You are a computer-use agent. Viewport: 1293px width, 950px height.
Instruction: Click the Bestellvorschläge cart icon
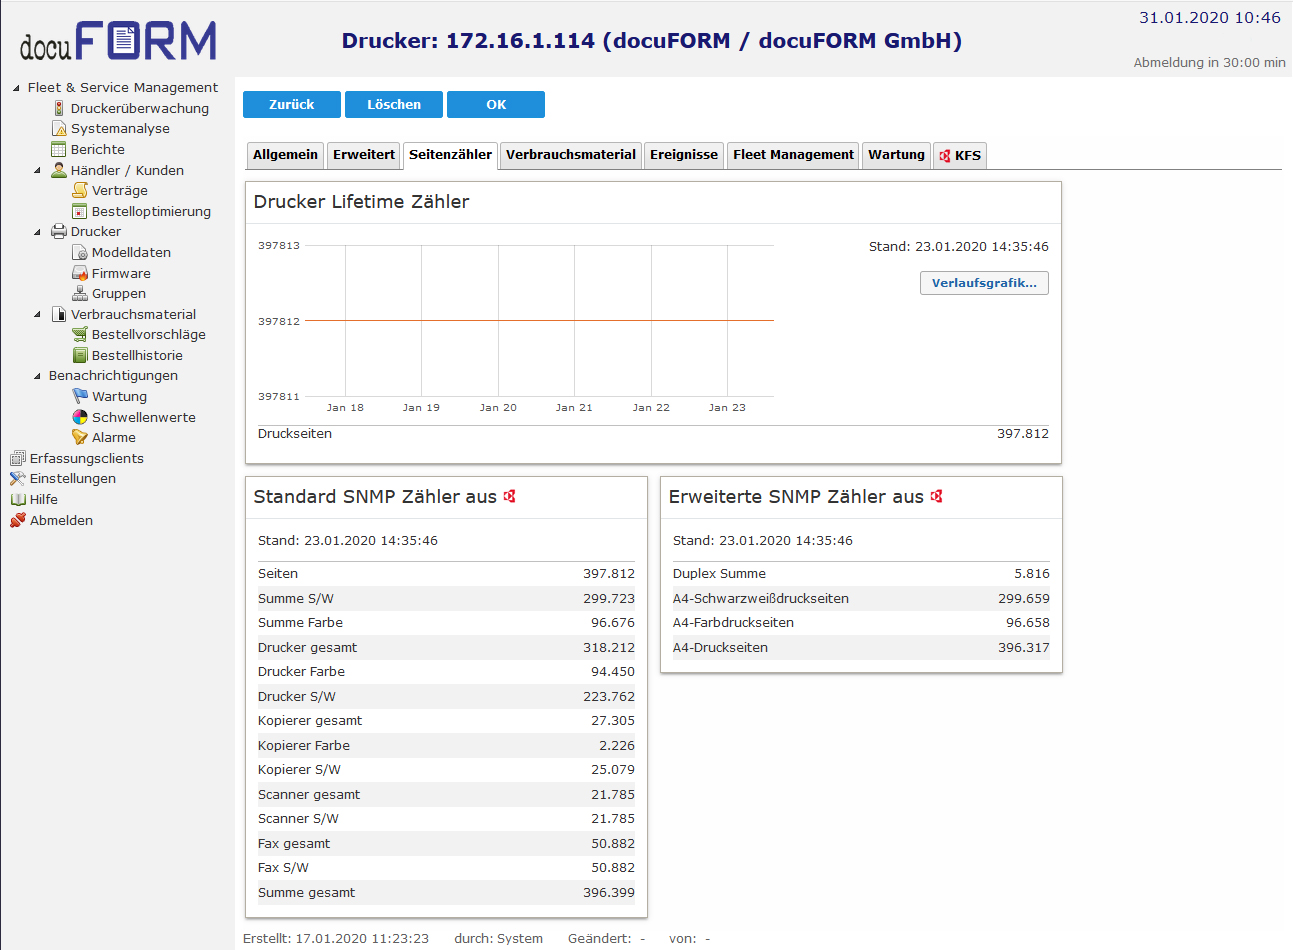point(80,334)
